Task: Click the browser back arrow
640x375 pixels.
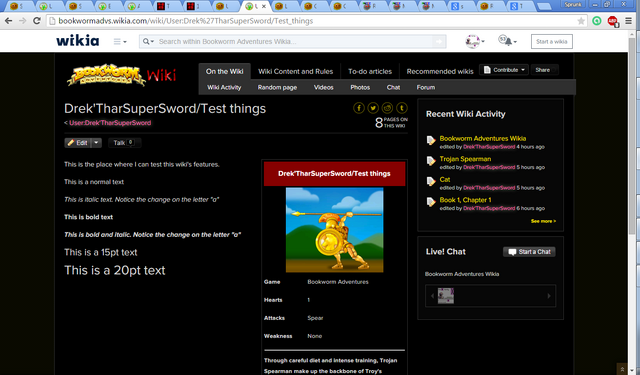Action: pyautogui.click(x=8, y=21)
